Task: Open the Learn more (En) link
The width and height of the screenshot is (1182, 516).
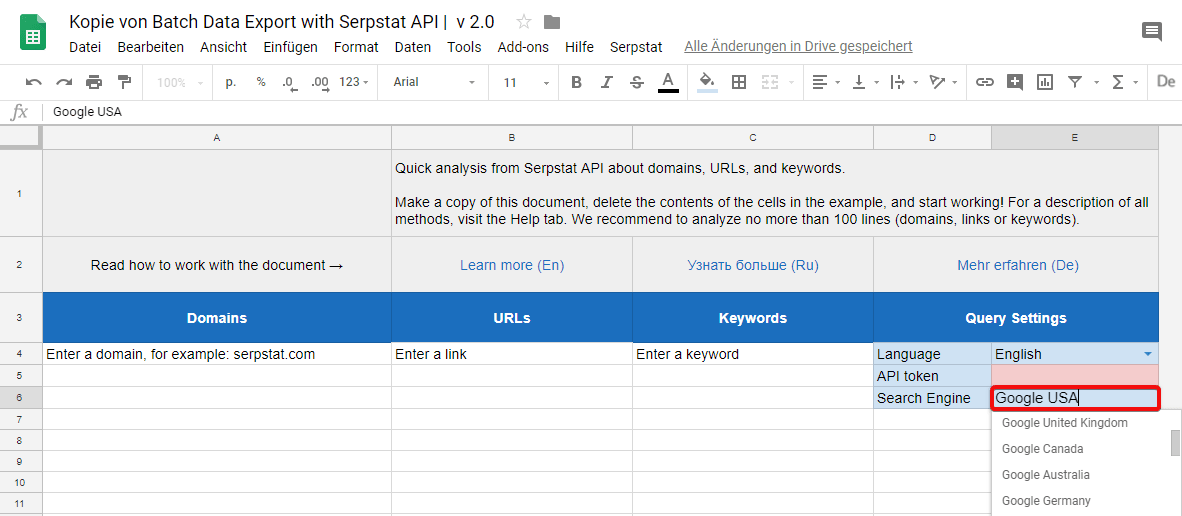Action: click(512, 265)
